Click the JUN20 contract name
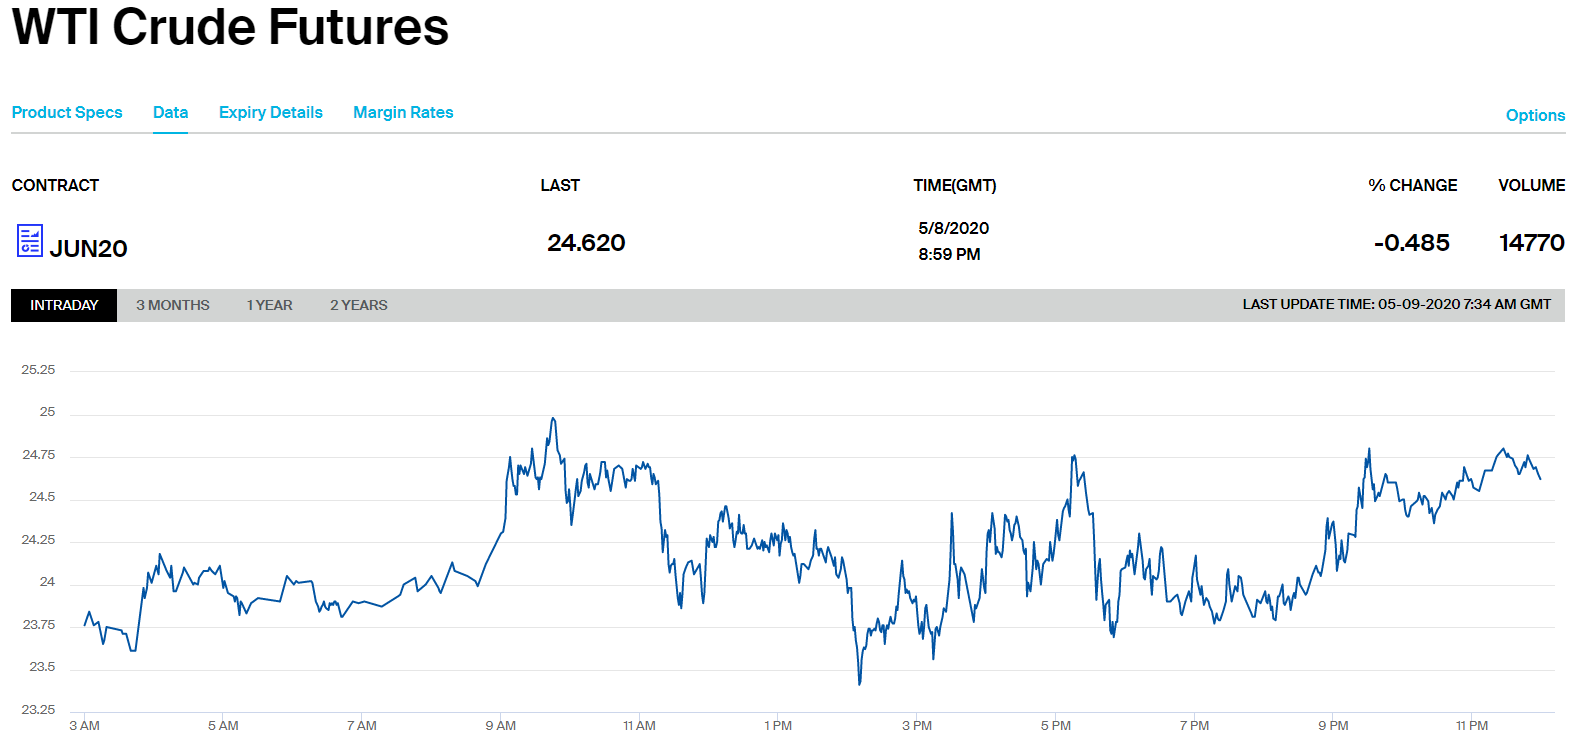The width and height of the screenshot is (1588, 744). coord(88,249)
